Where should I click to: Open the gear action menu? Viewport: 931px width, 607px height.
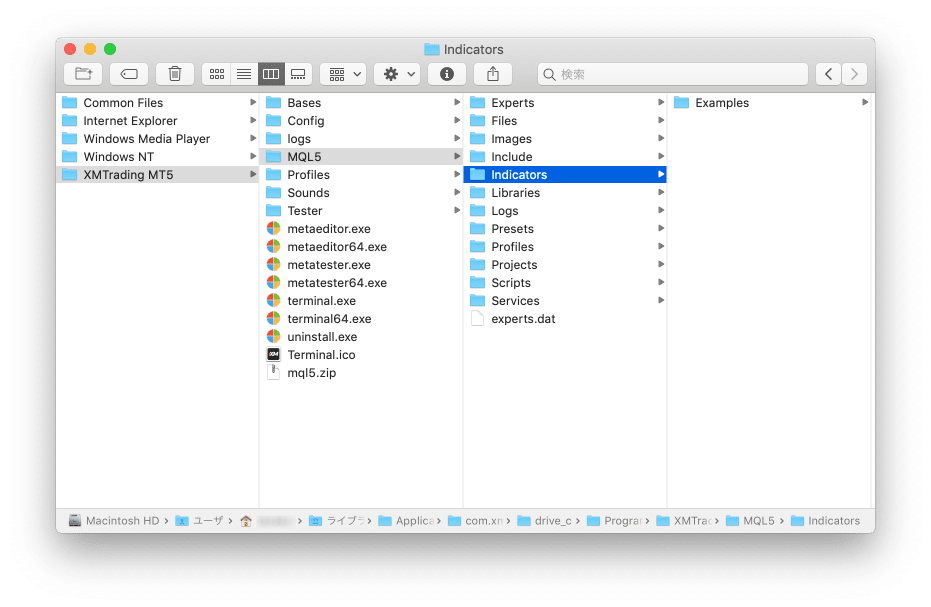[397, 74]
